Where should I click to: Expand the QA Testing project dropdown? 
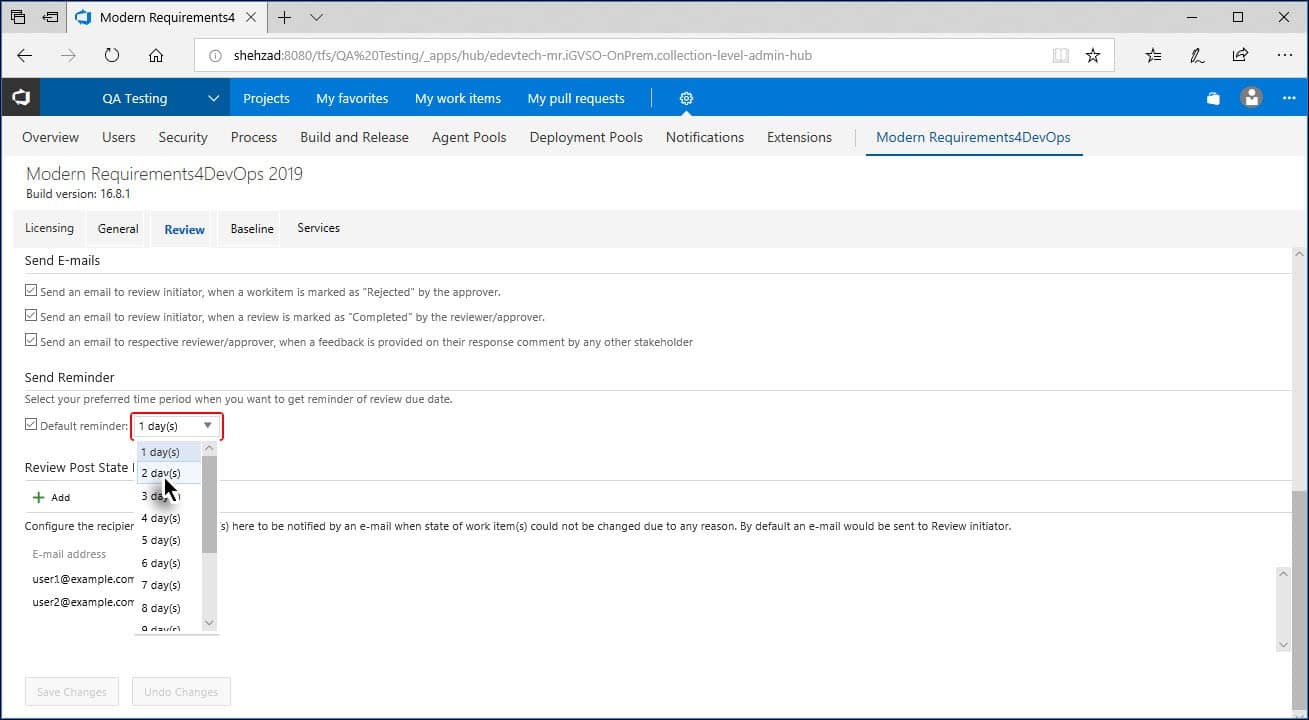pyautogui.click(x=213, y=98)
